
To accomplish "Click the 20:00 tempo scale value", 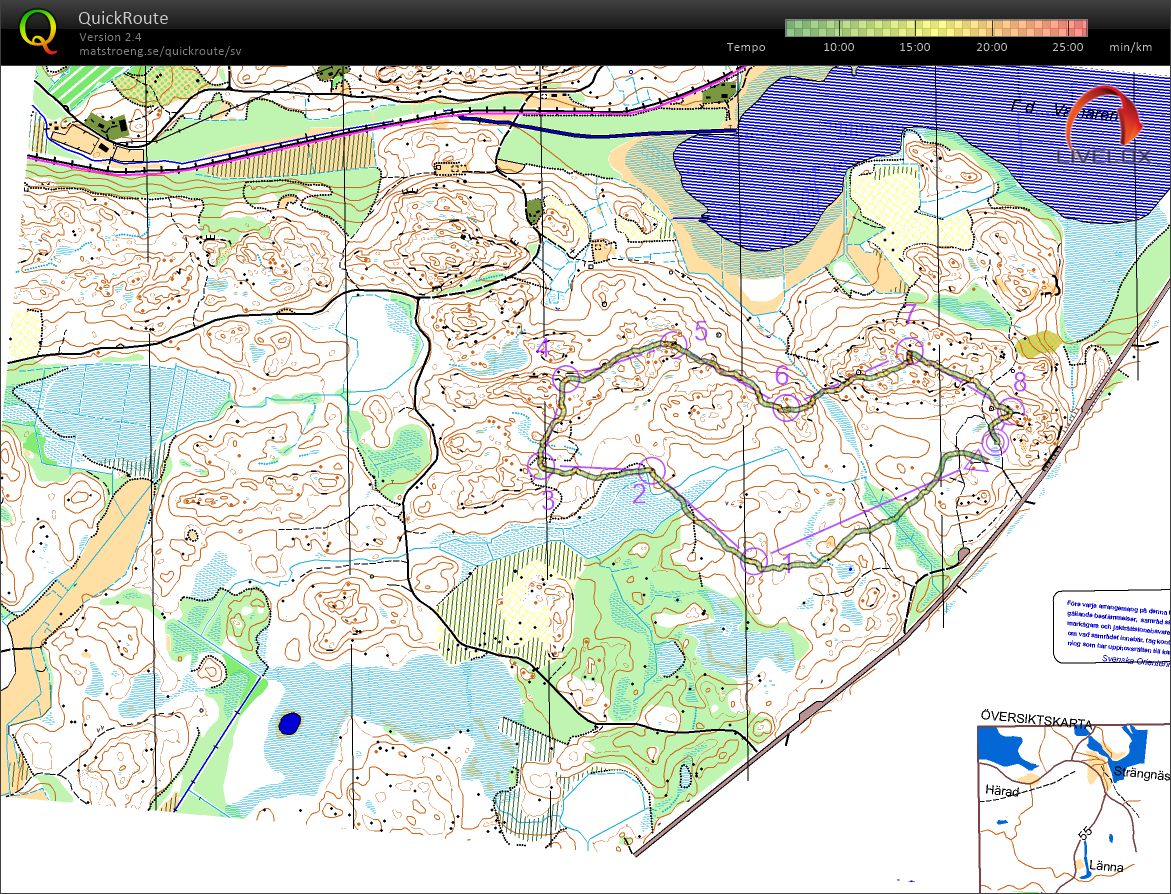I will (991, 47).
